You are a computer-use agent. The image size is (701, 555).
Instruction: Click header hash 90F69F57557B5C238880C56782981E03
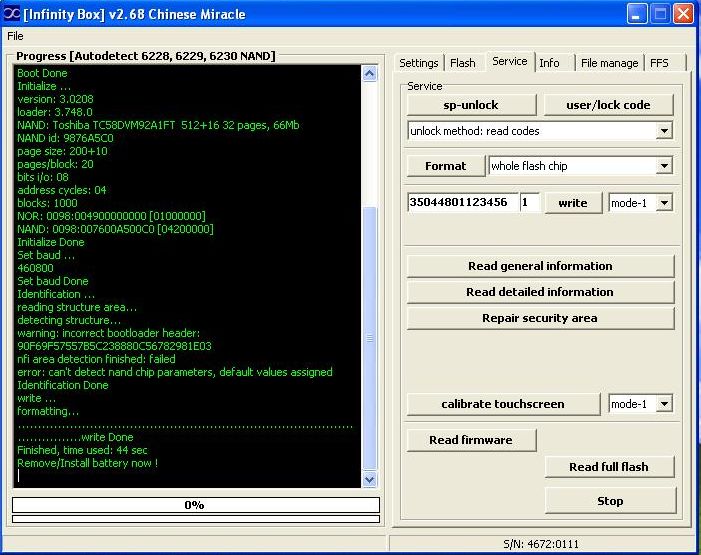click(x=114, y=346)
